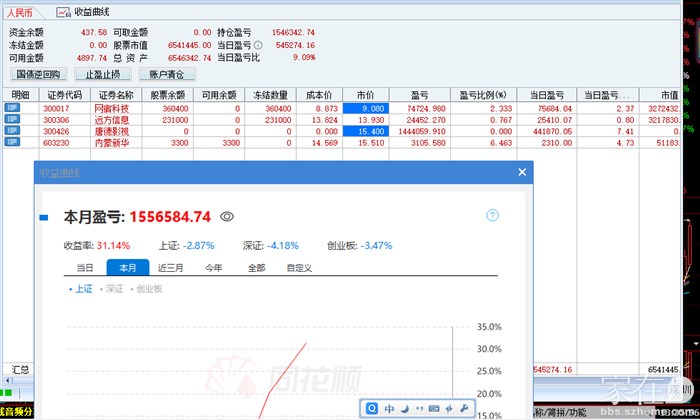Toggle the moon icon on IME toolbar
This screenshot has height=420, width=700.
tap(403, 408)
